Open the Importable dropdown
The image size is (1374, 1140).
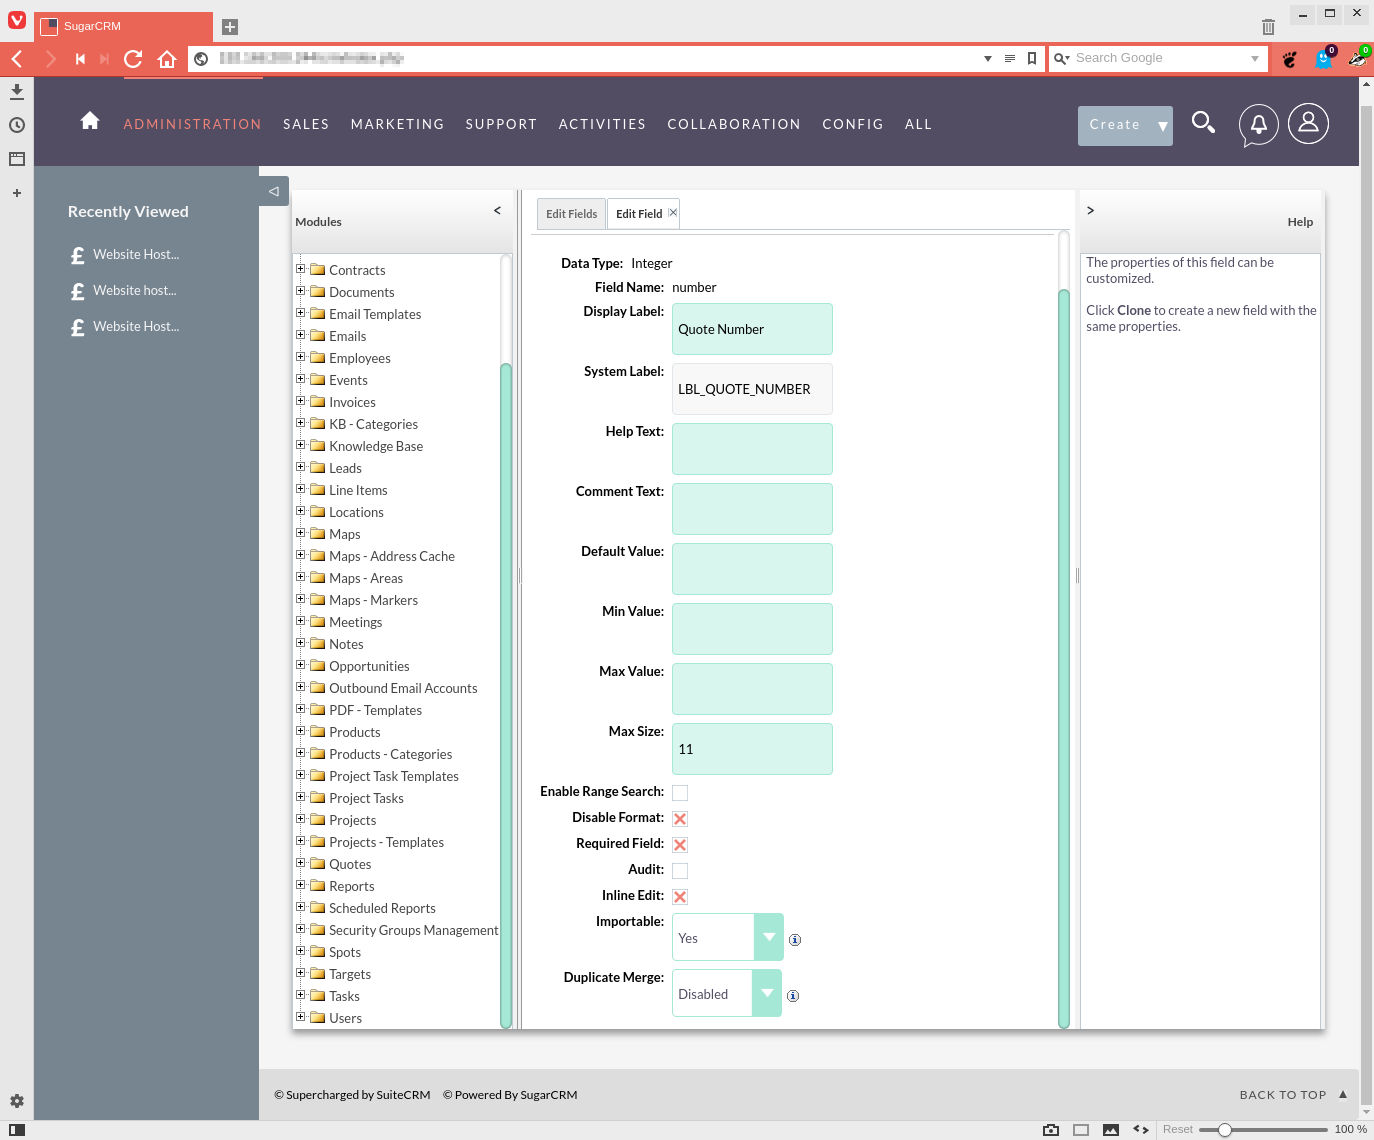[x=728, y=937]
